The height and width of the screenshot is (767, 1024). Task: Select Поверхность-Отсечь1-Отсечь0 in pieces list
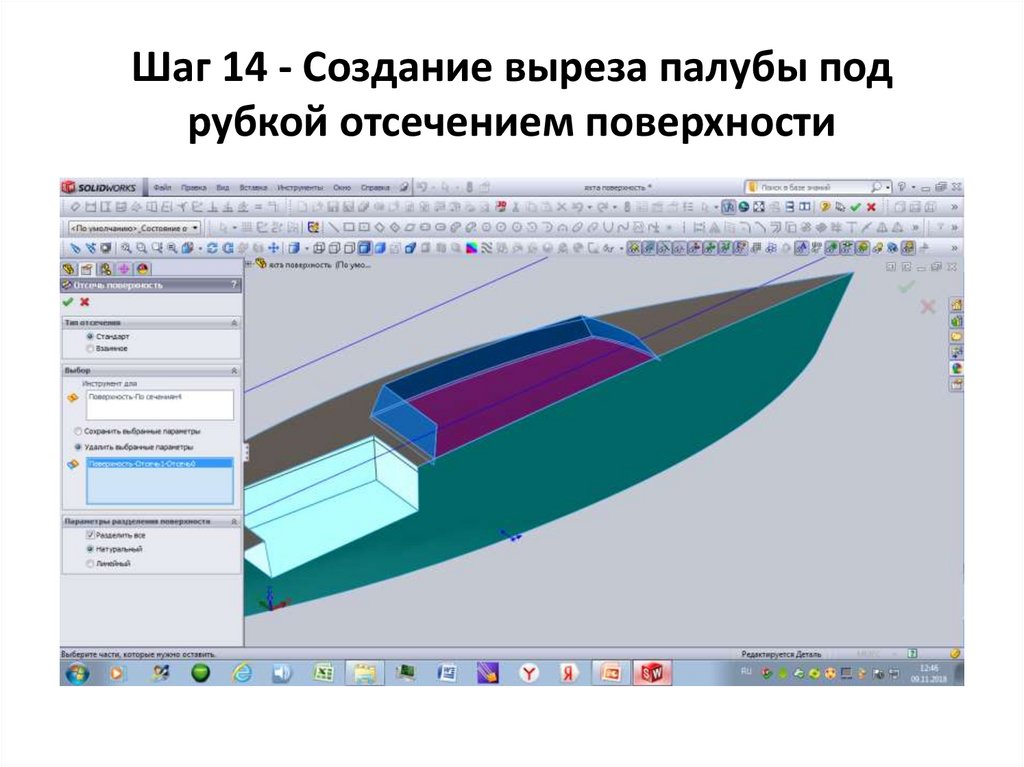pyautogui.click(x=159, y=463)
